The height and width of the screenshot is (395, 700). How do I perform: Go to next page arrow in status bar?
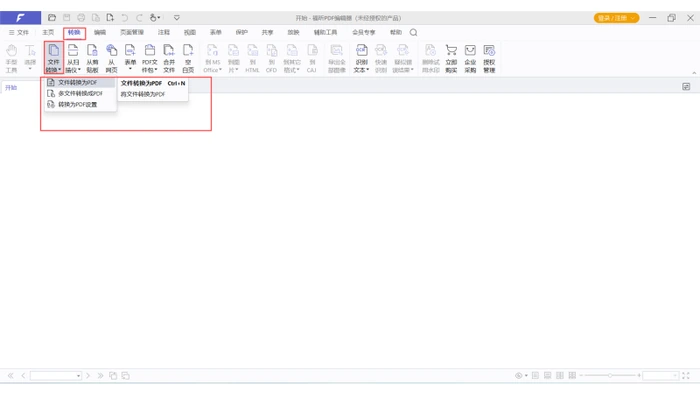tap(88, 376)
